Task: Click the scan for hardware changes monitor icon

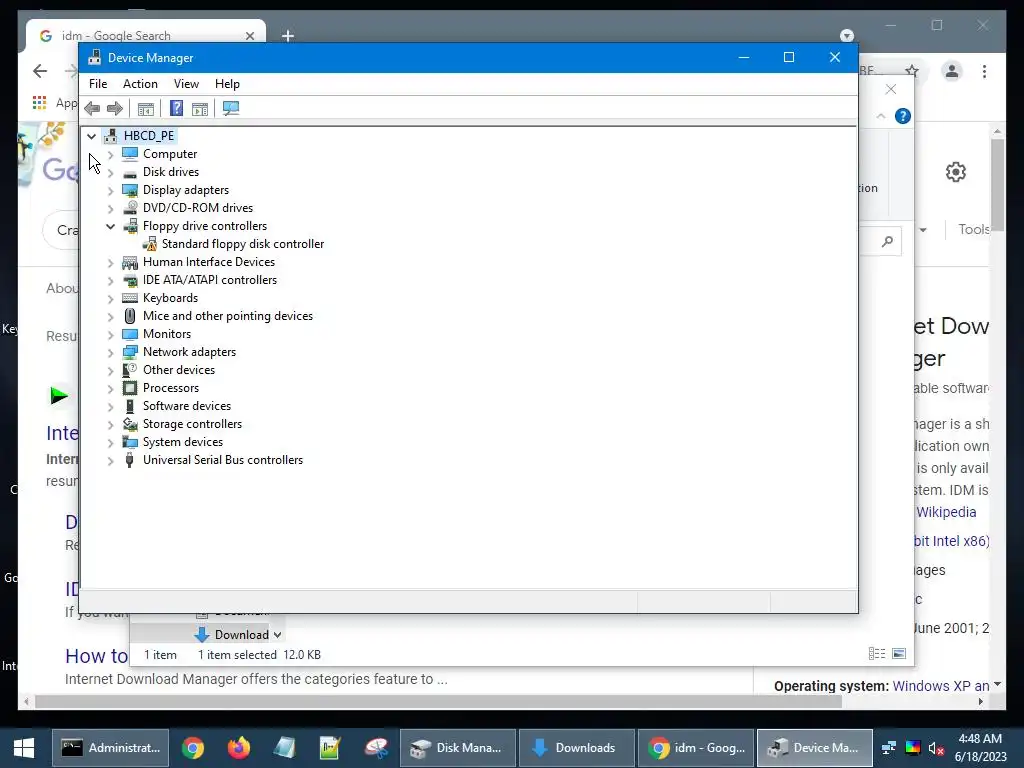Action: tap(231, 108)
